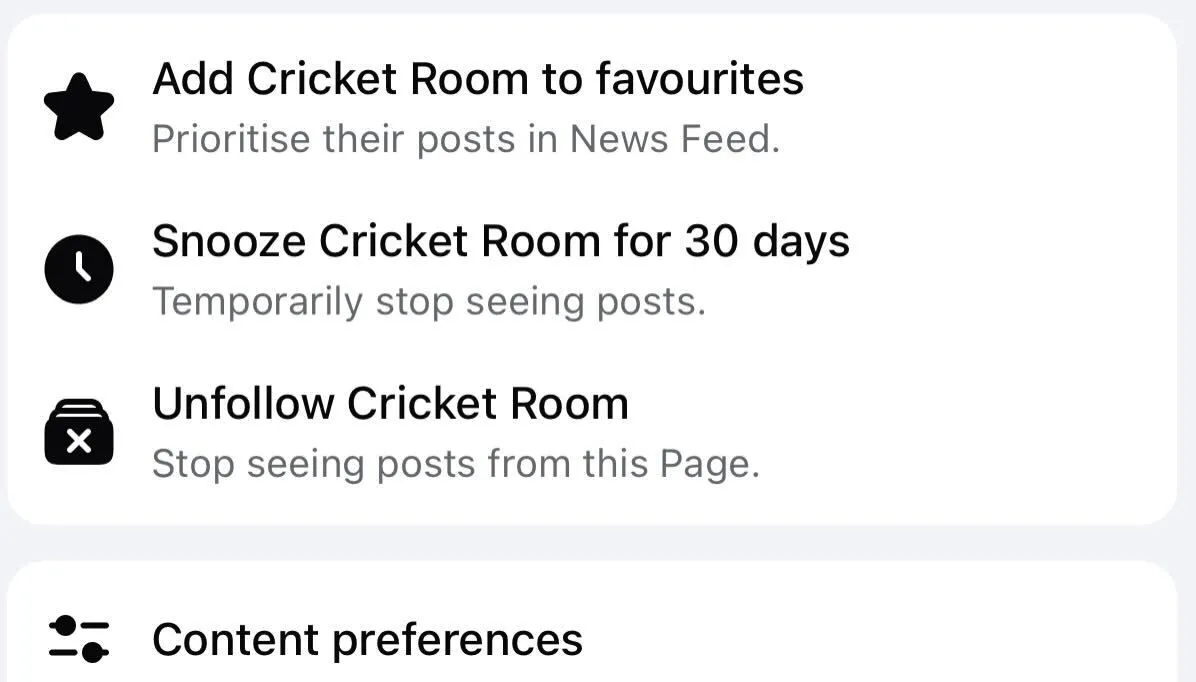Add Cricket Room to favourites

coord(477,79)
